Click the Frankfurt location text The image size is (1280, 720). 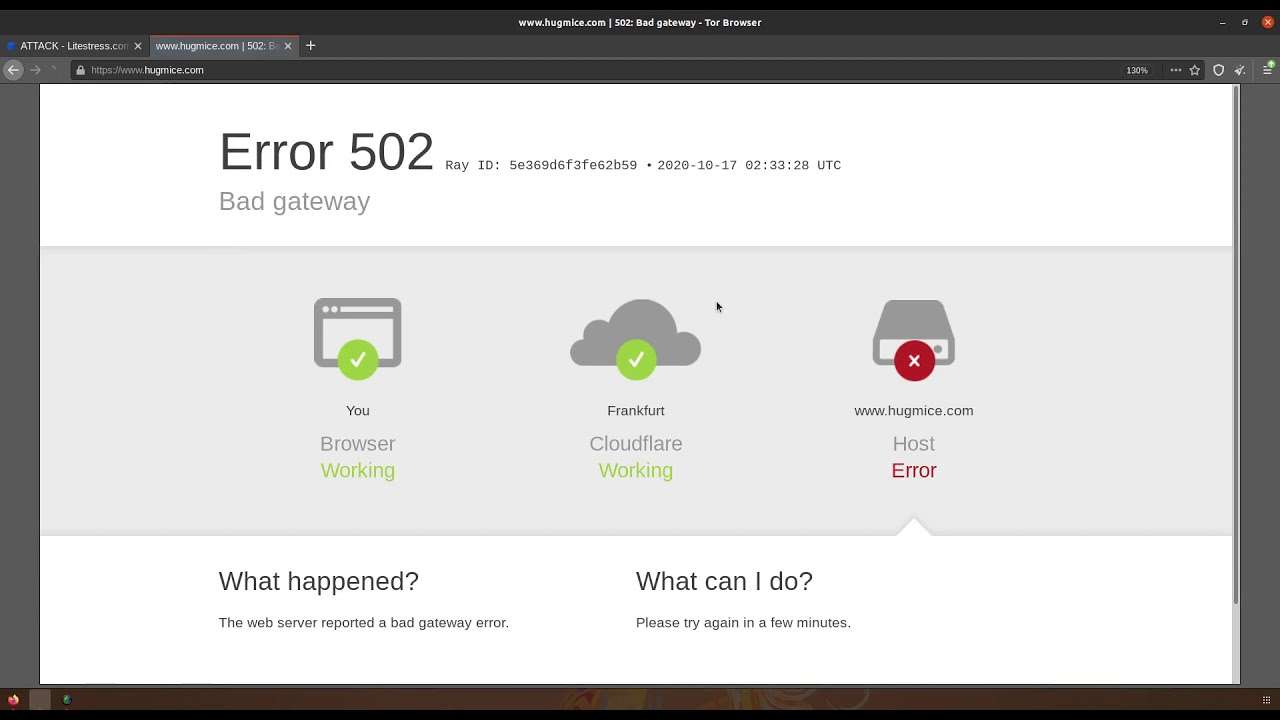pos(636,411)
